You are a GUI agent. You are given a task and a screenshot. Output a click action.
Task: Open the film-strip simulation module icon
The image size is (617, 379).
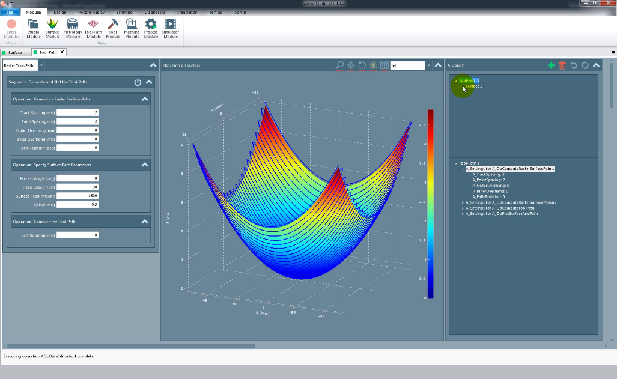(x=170, y=24)
